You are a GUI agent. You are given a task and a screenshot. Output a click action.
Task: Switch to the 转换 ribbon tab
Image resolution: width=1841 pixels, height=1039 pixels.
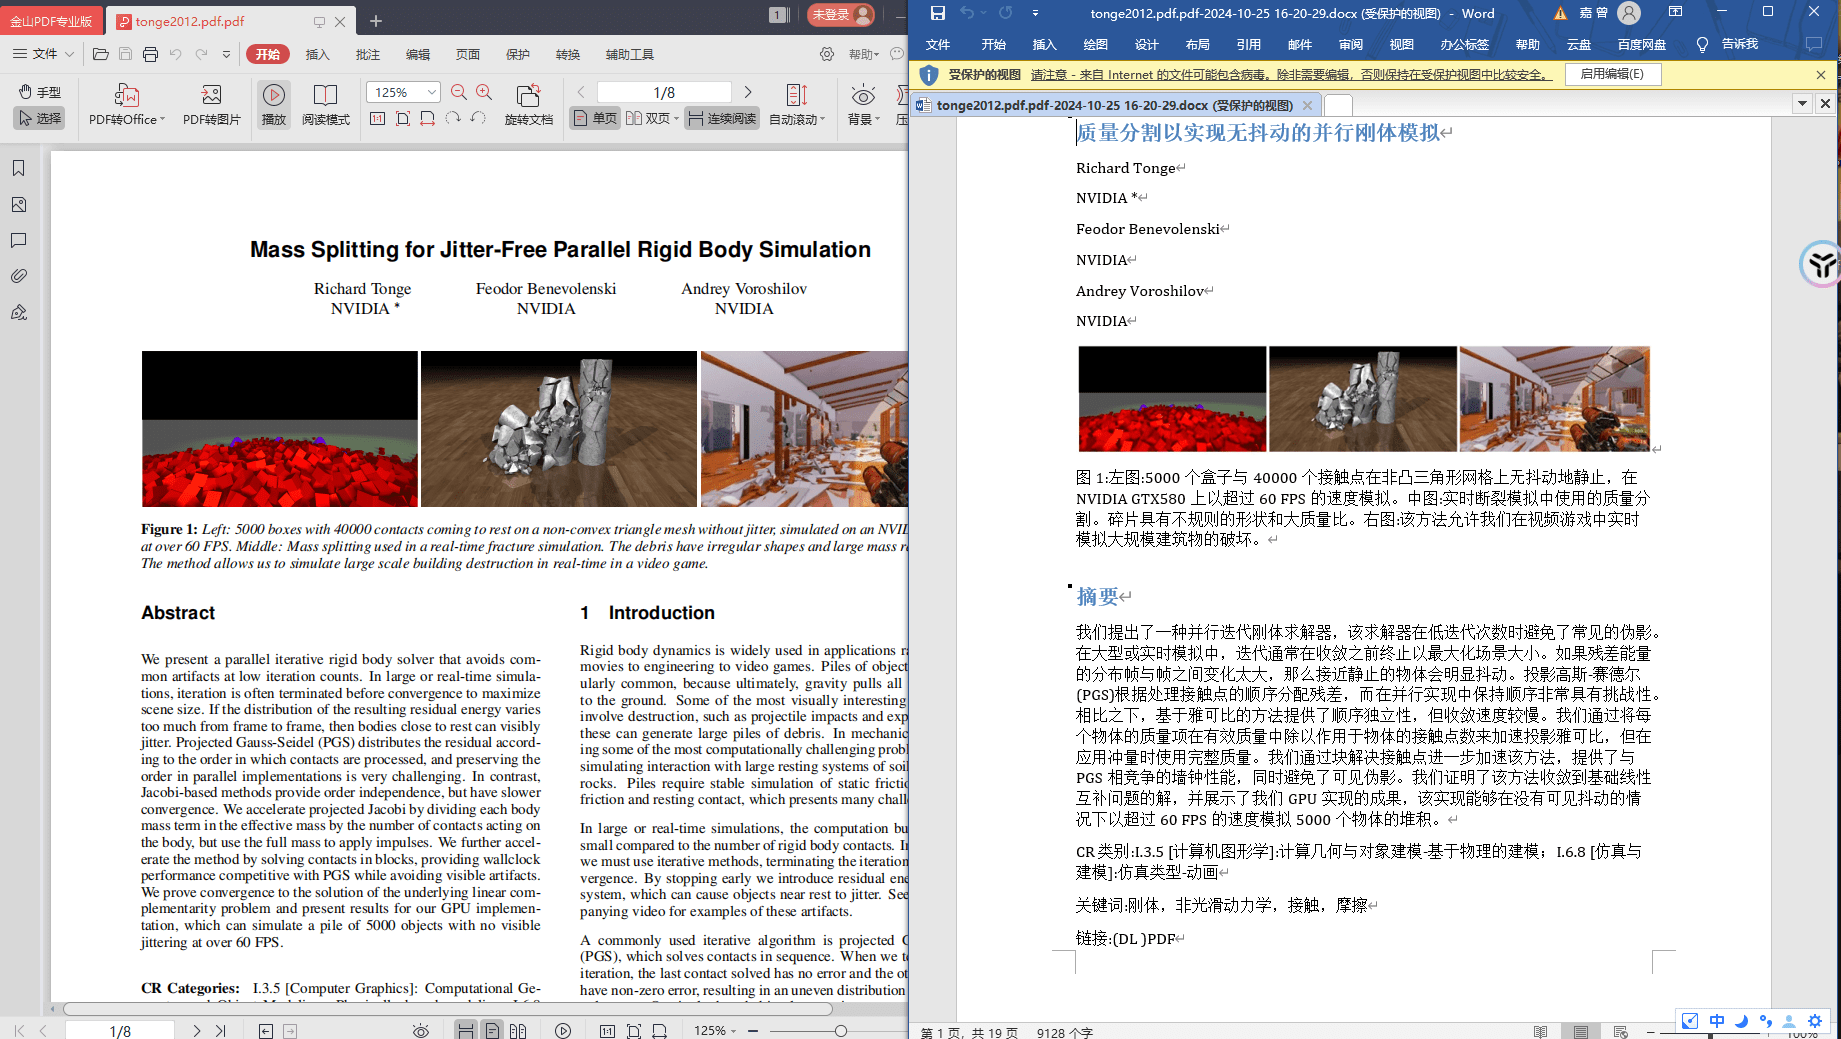coord(568,54)
